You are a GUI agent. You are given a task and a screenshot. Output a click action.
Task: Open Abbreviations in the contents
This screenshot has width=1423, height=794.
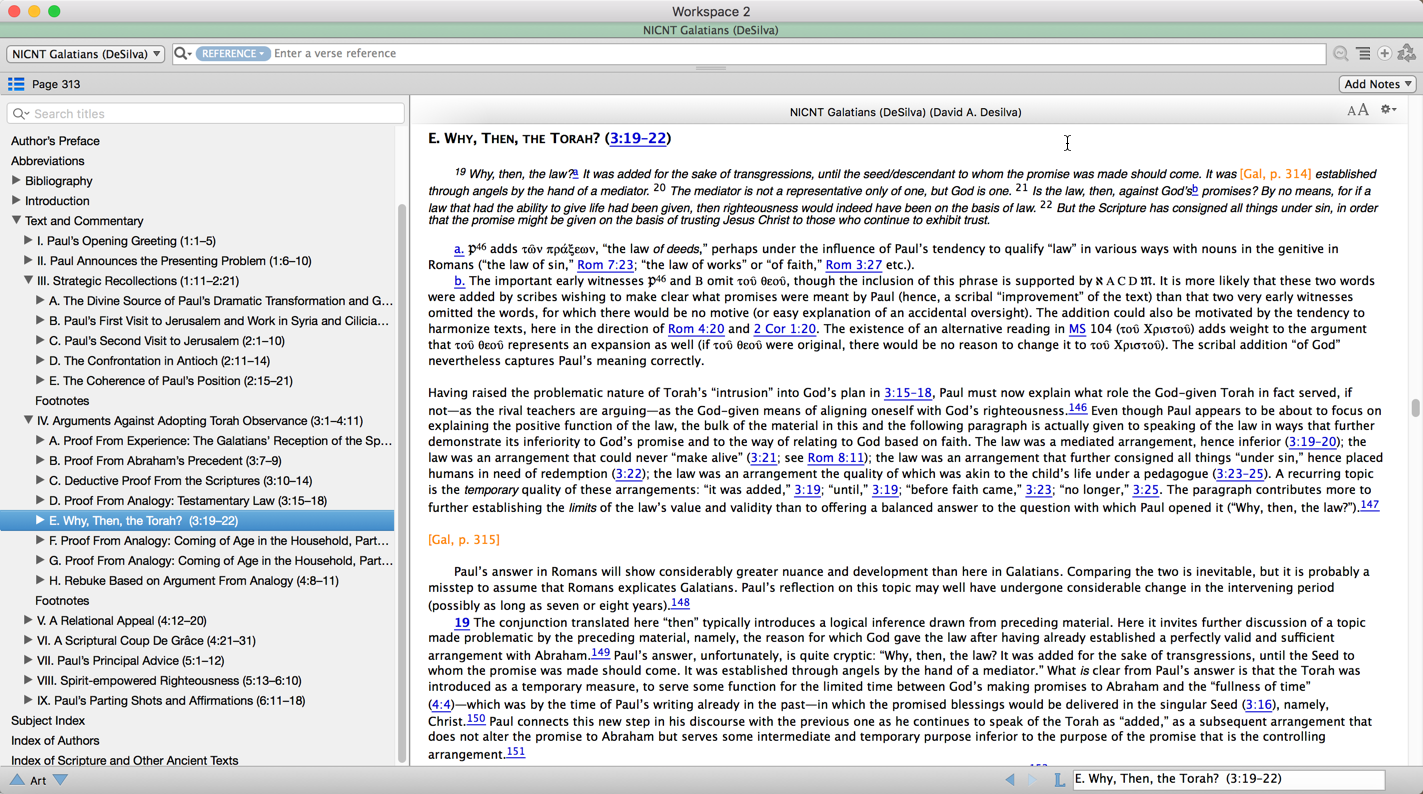tap(47, 161)
